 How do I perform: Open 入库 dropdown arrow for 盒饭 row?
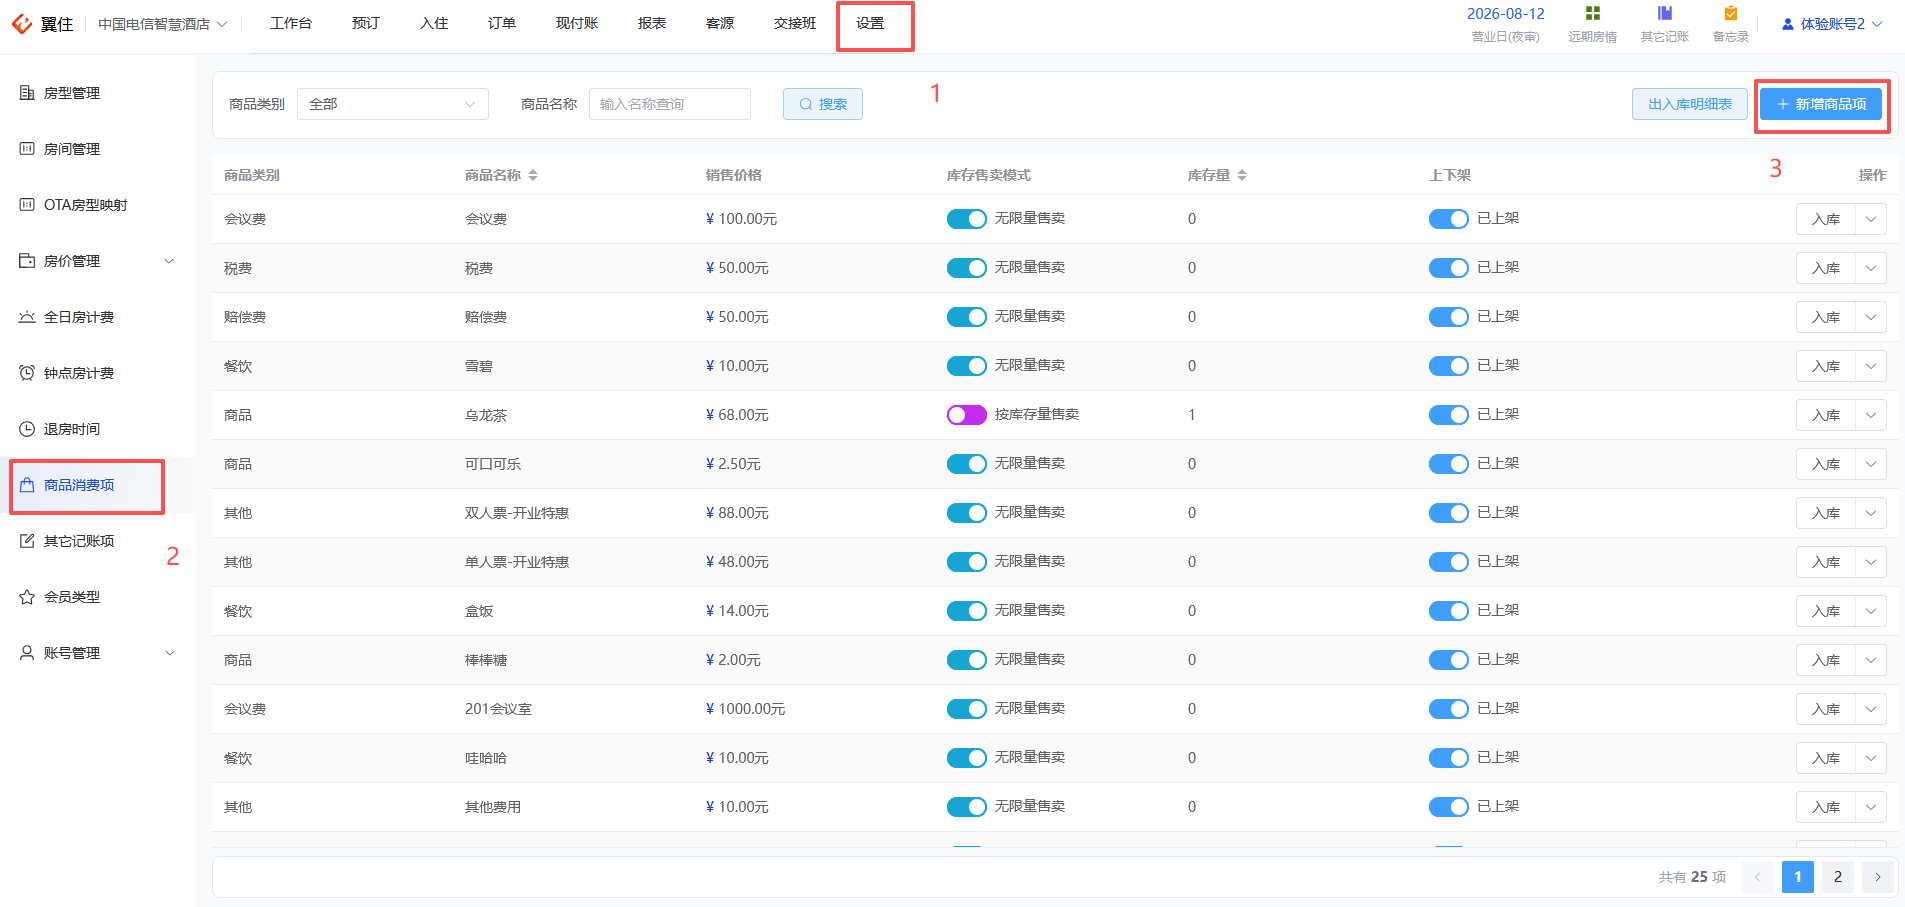(x=1871, y=611)
